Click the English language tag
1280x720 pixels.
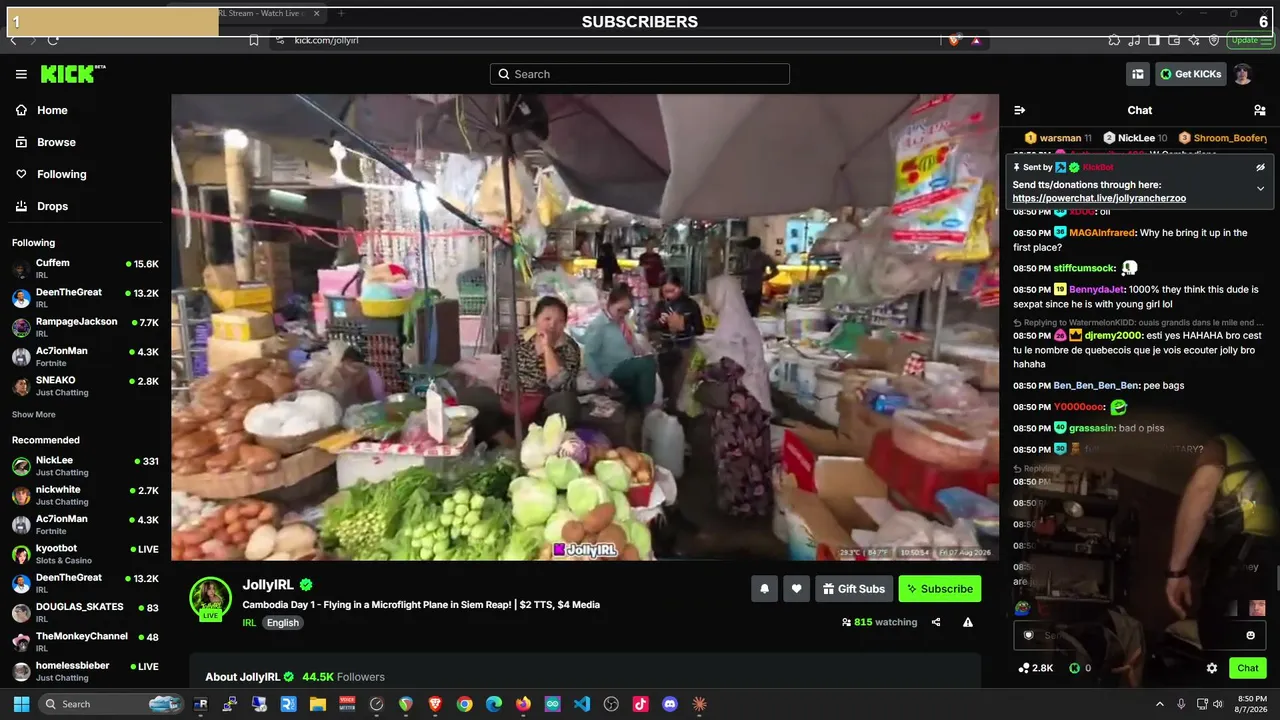pos(283,622)
